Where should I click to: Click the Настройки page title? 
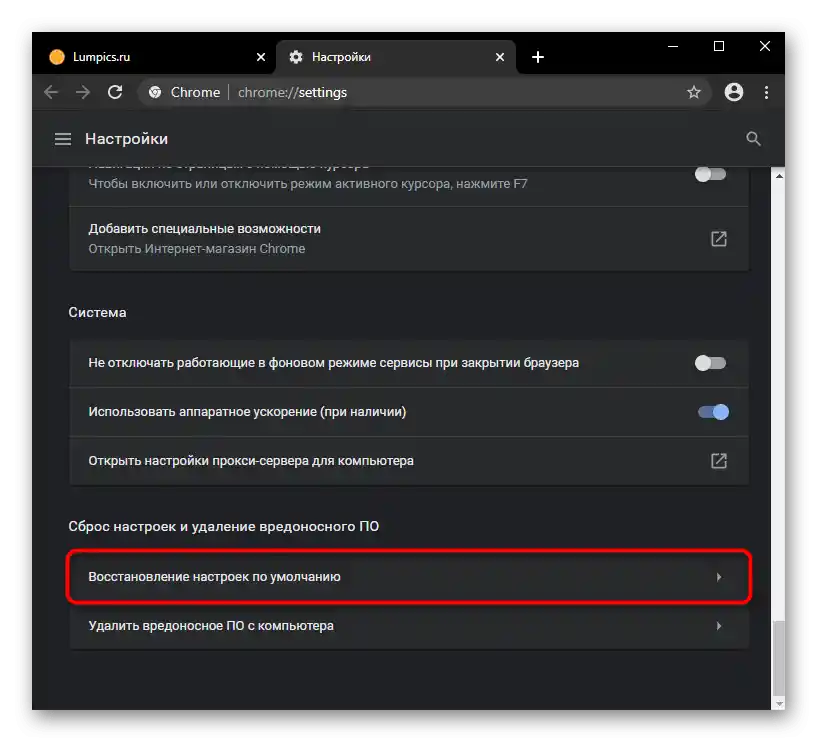tap(127, 139)
